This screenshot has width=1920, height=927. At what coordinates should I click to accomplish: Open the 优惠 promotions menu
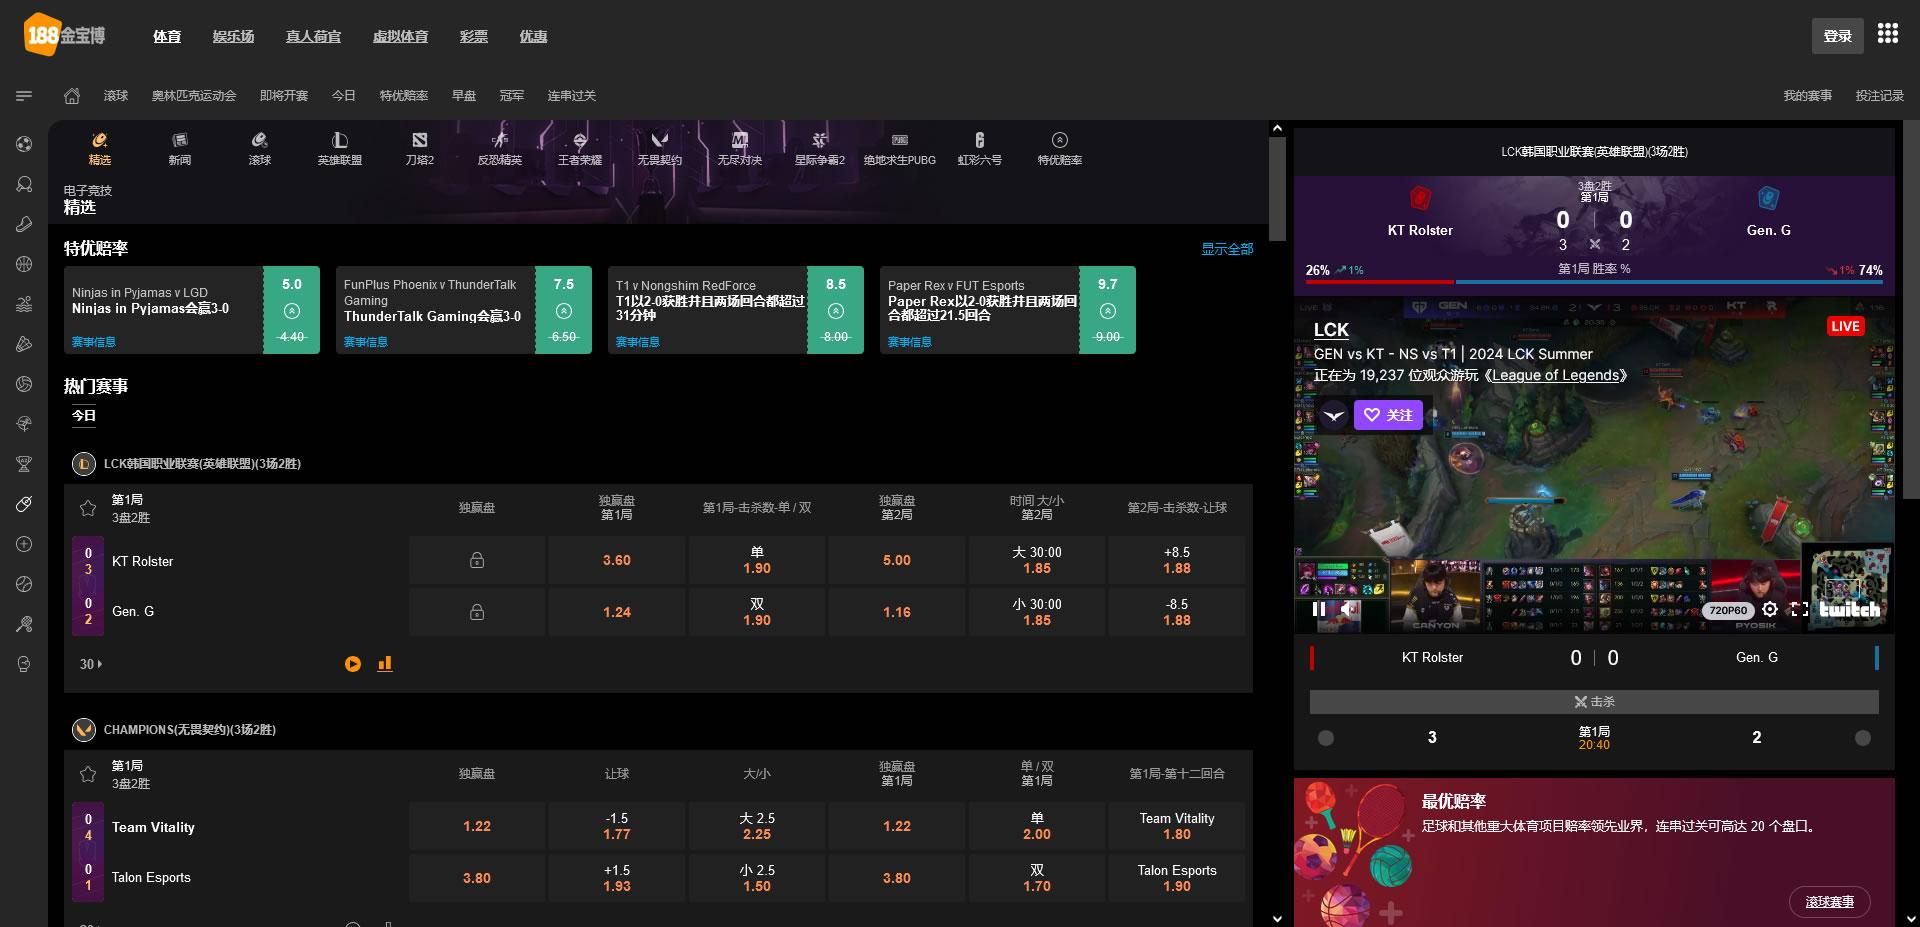pos(533,36)
